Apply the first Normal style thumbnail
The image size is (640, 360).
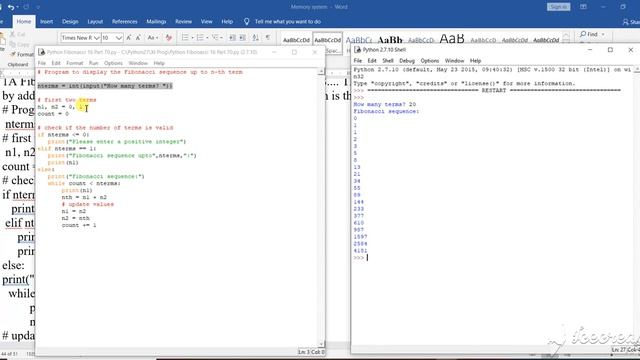[296, 40]
